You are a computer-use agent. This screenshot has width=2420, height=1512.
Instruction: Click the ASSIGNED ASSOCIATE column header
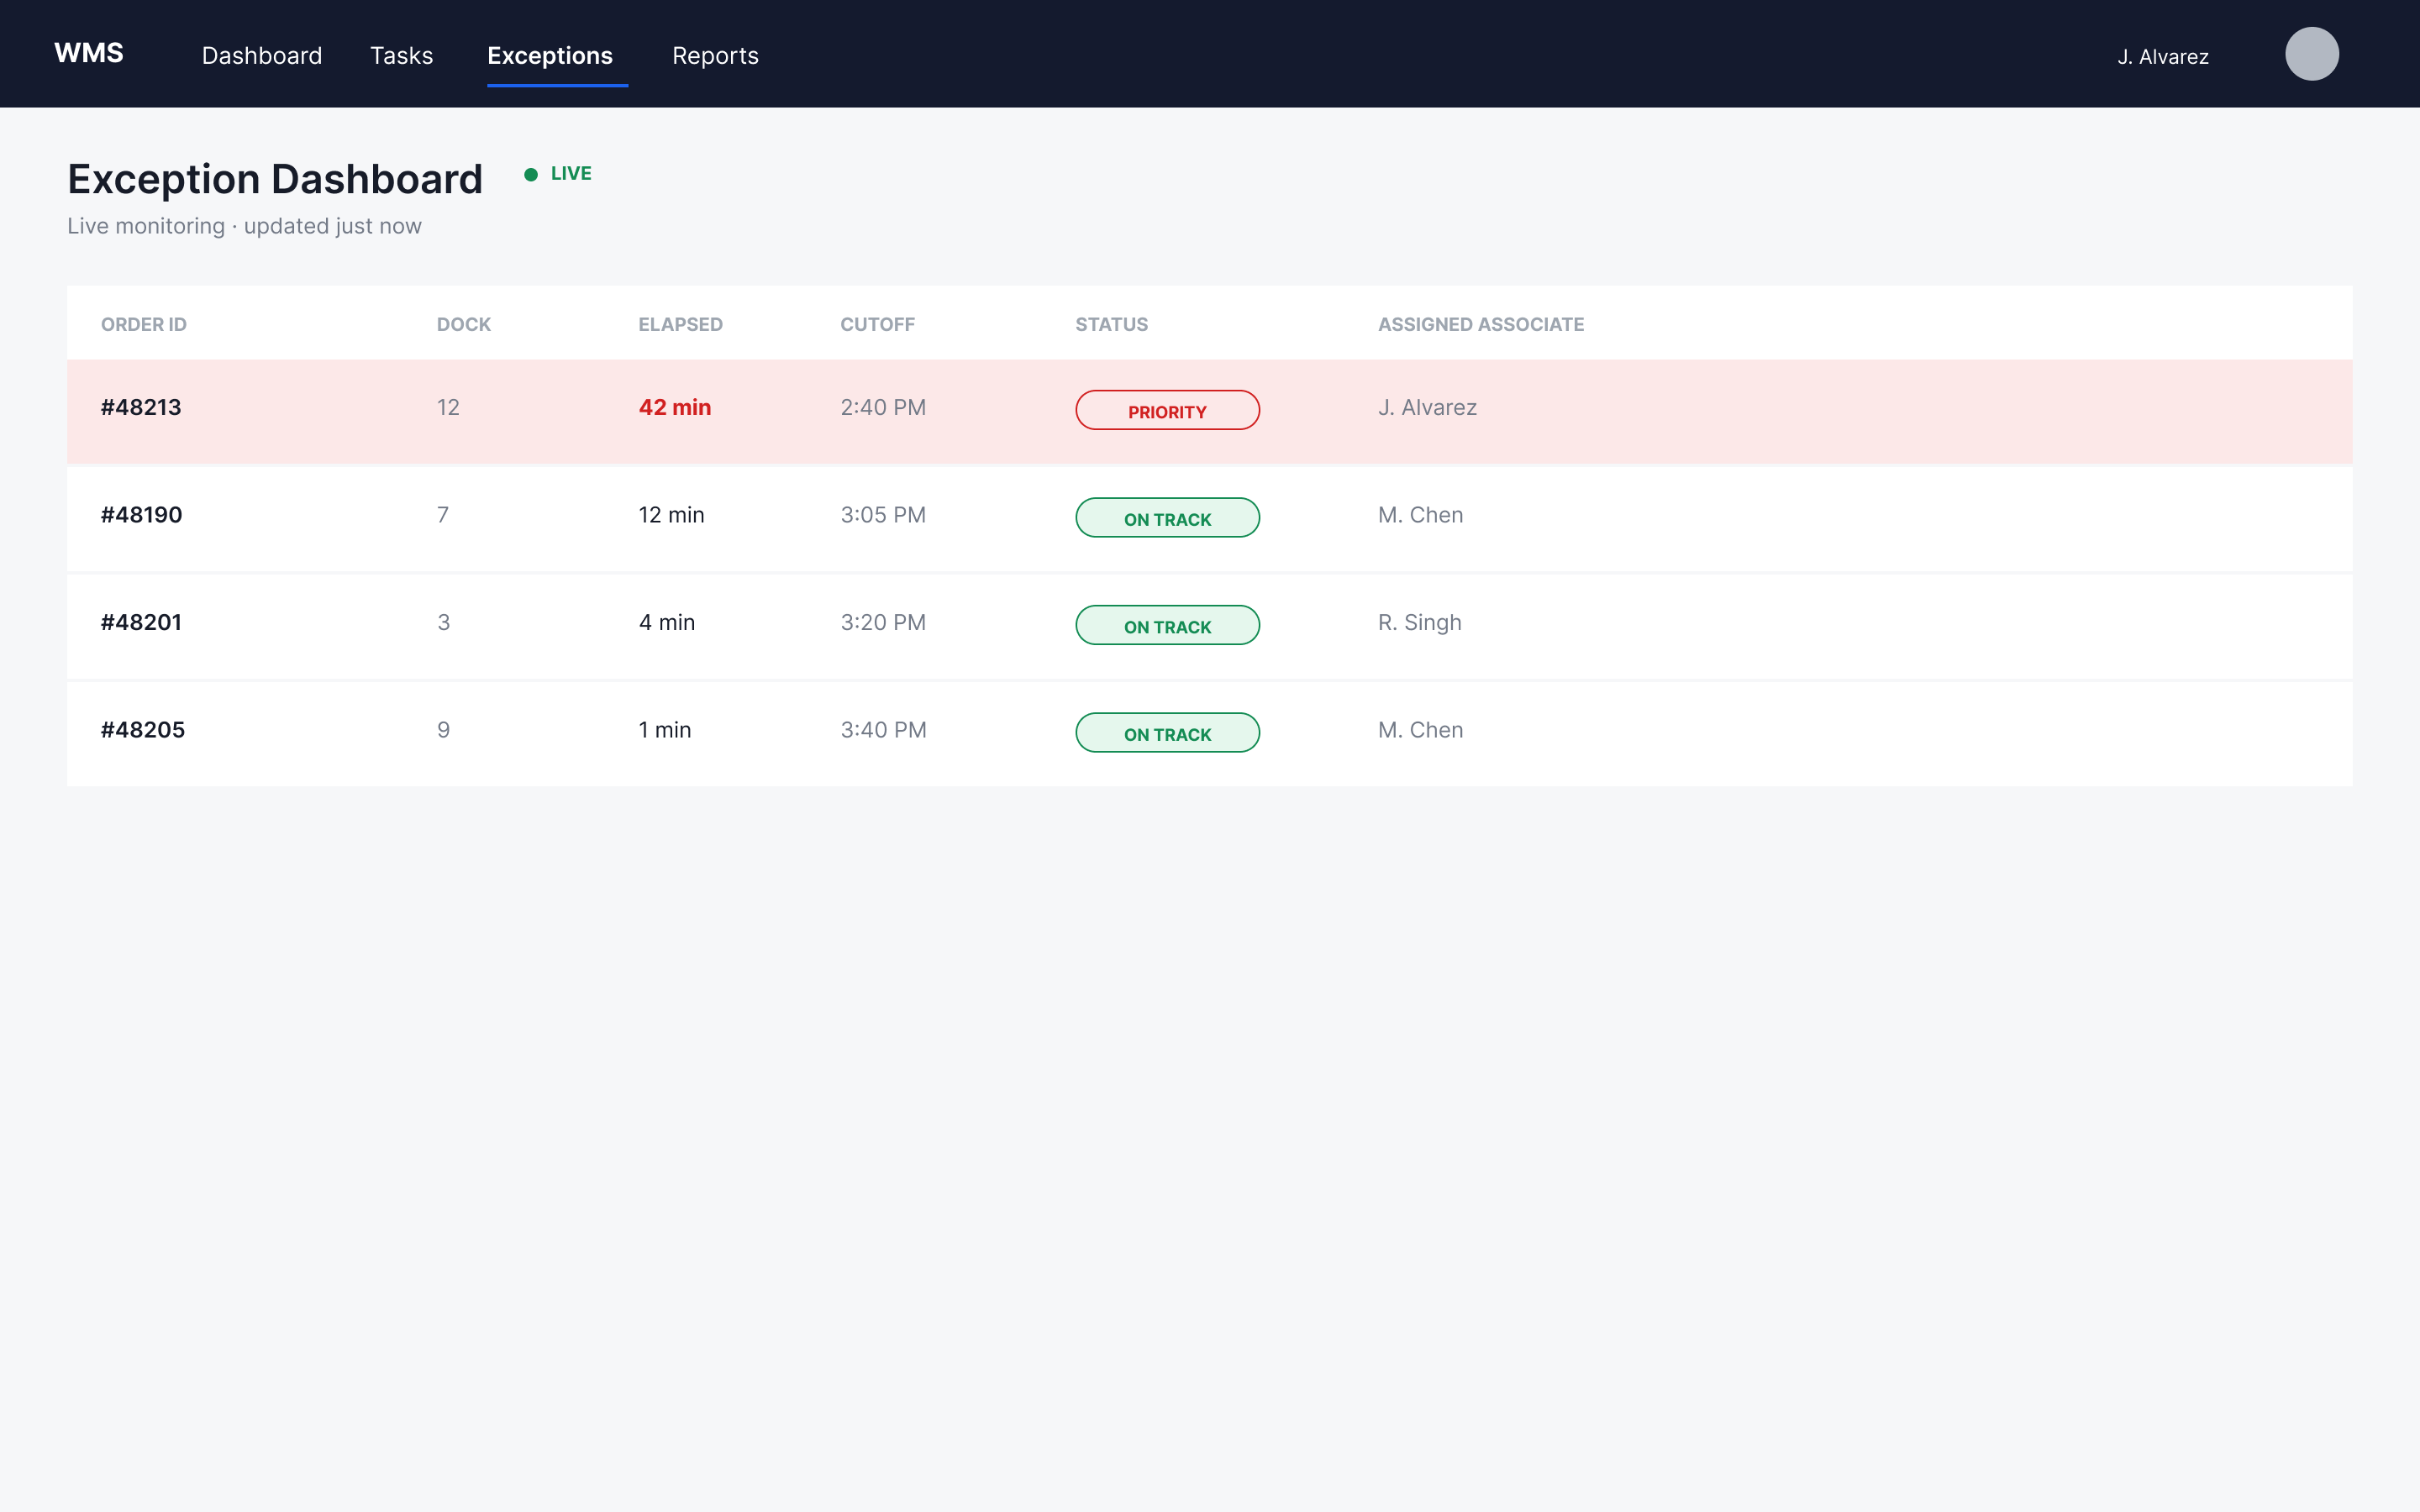pos(1481,324)
